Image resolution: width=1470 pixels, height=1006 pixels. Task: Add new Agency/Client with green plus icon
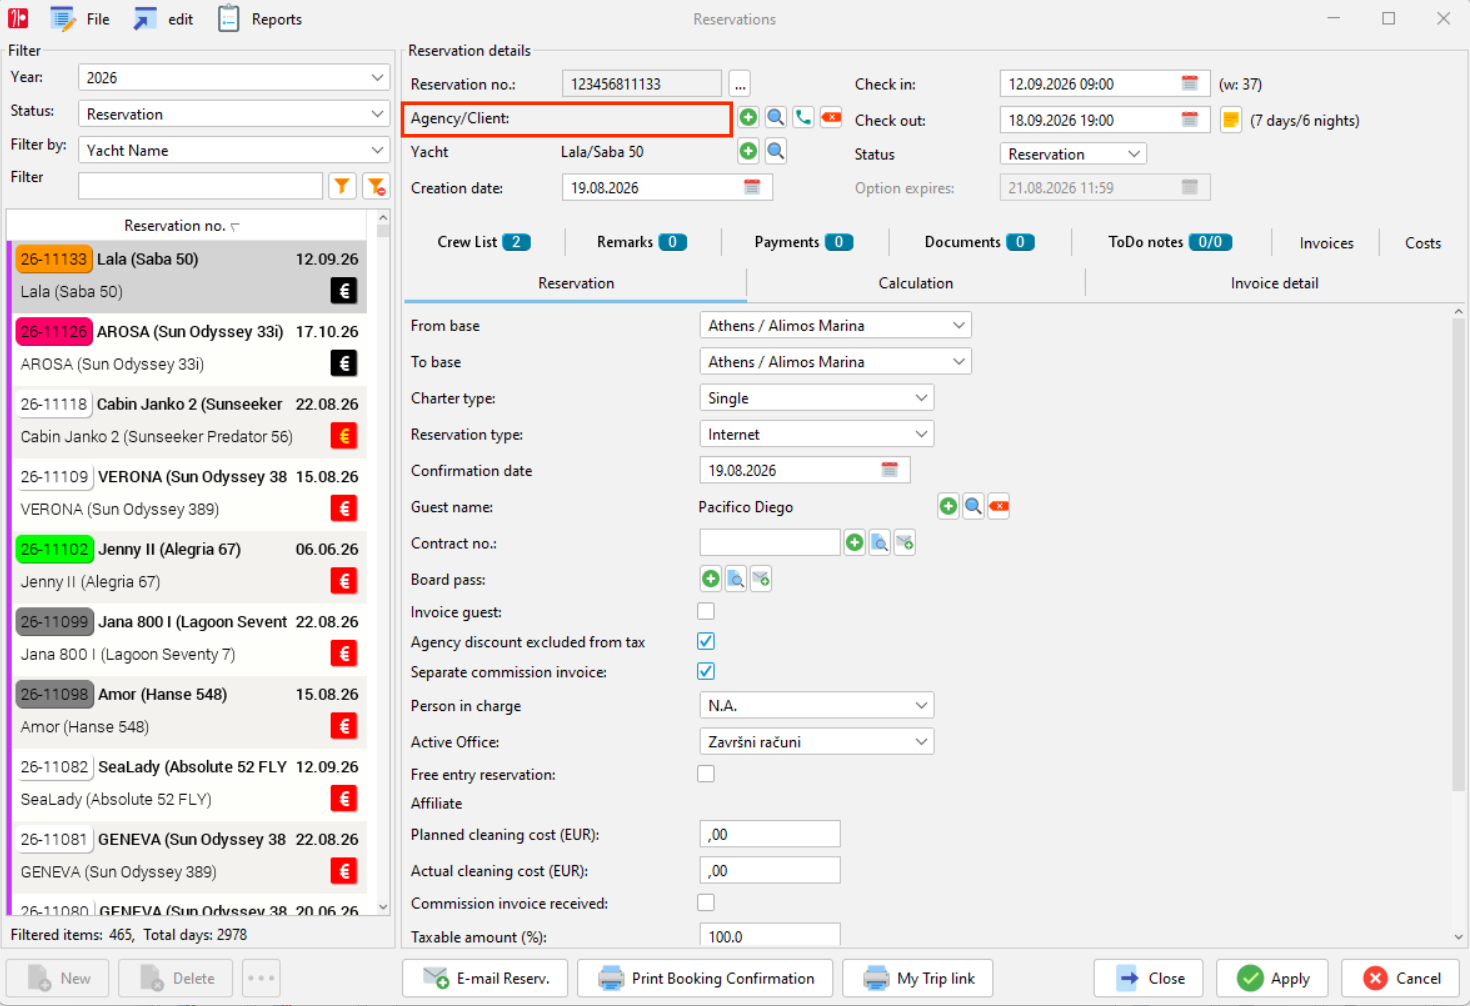point(748,118)
